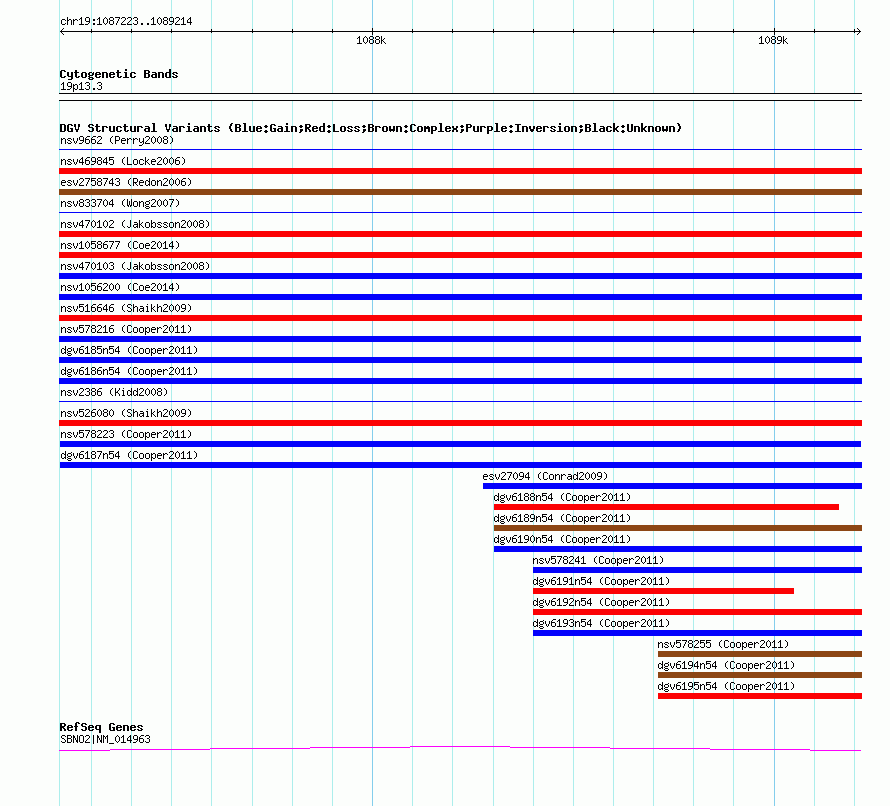Click the red dgv6188n54 (Cooper2011) bar
The image size is (890, 806).
pyautogui.click(x=666, y=507)
